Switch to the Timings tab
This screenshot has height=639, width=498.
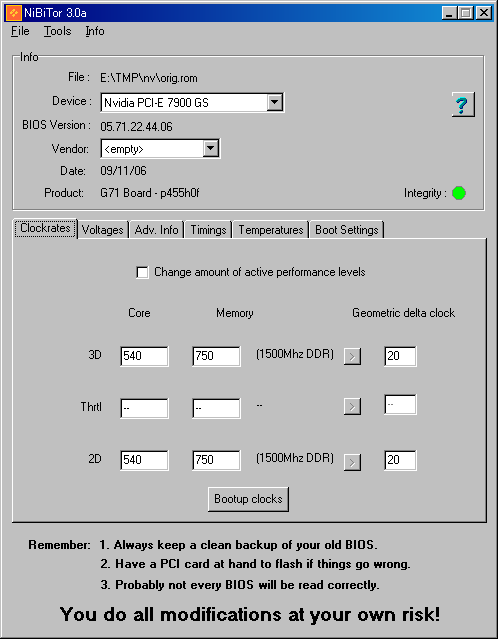click(x=208, y=230)
